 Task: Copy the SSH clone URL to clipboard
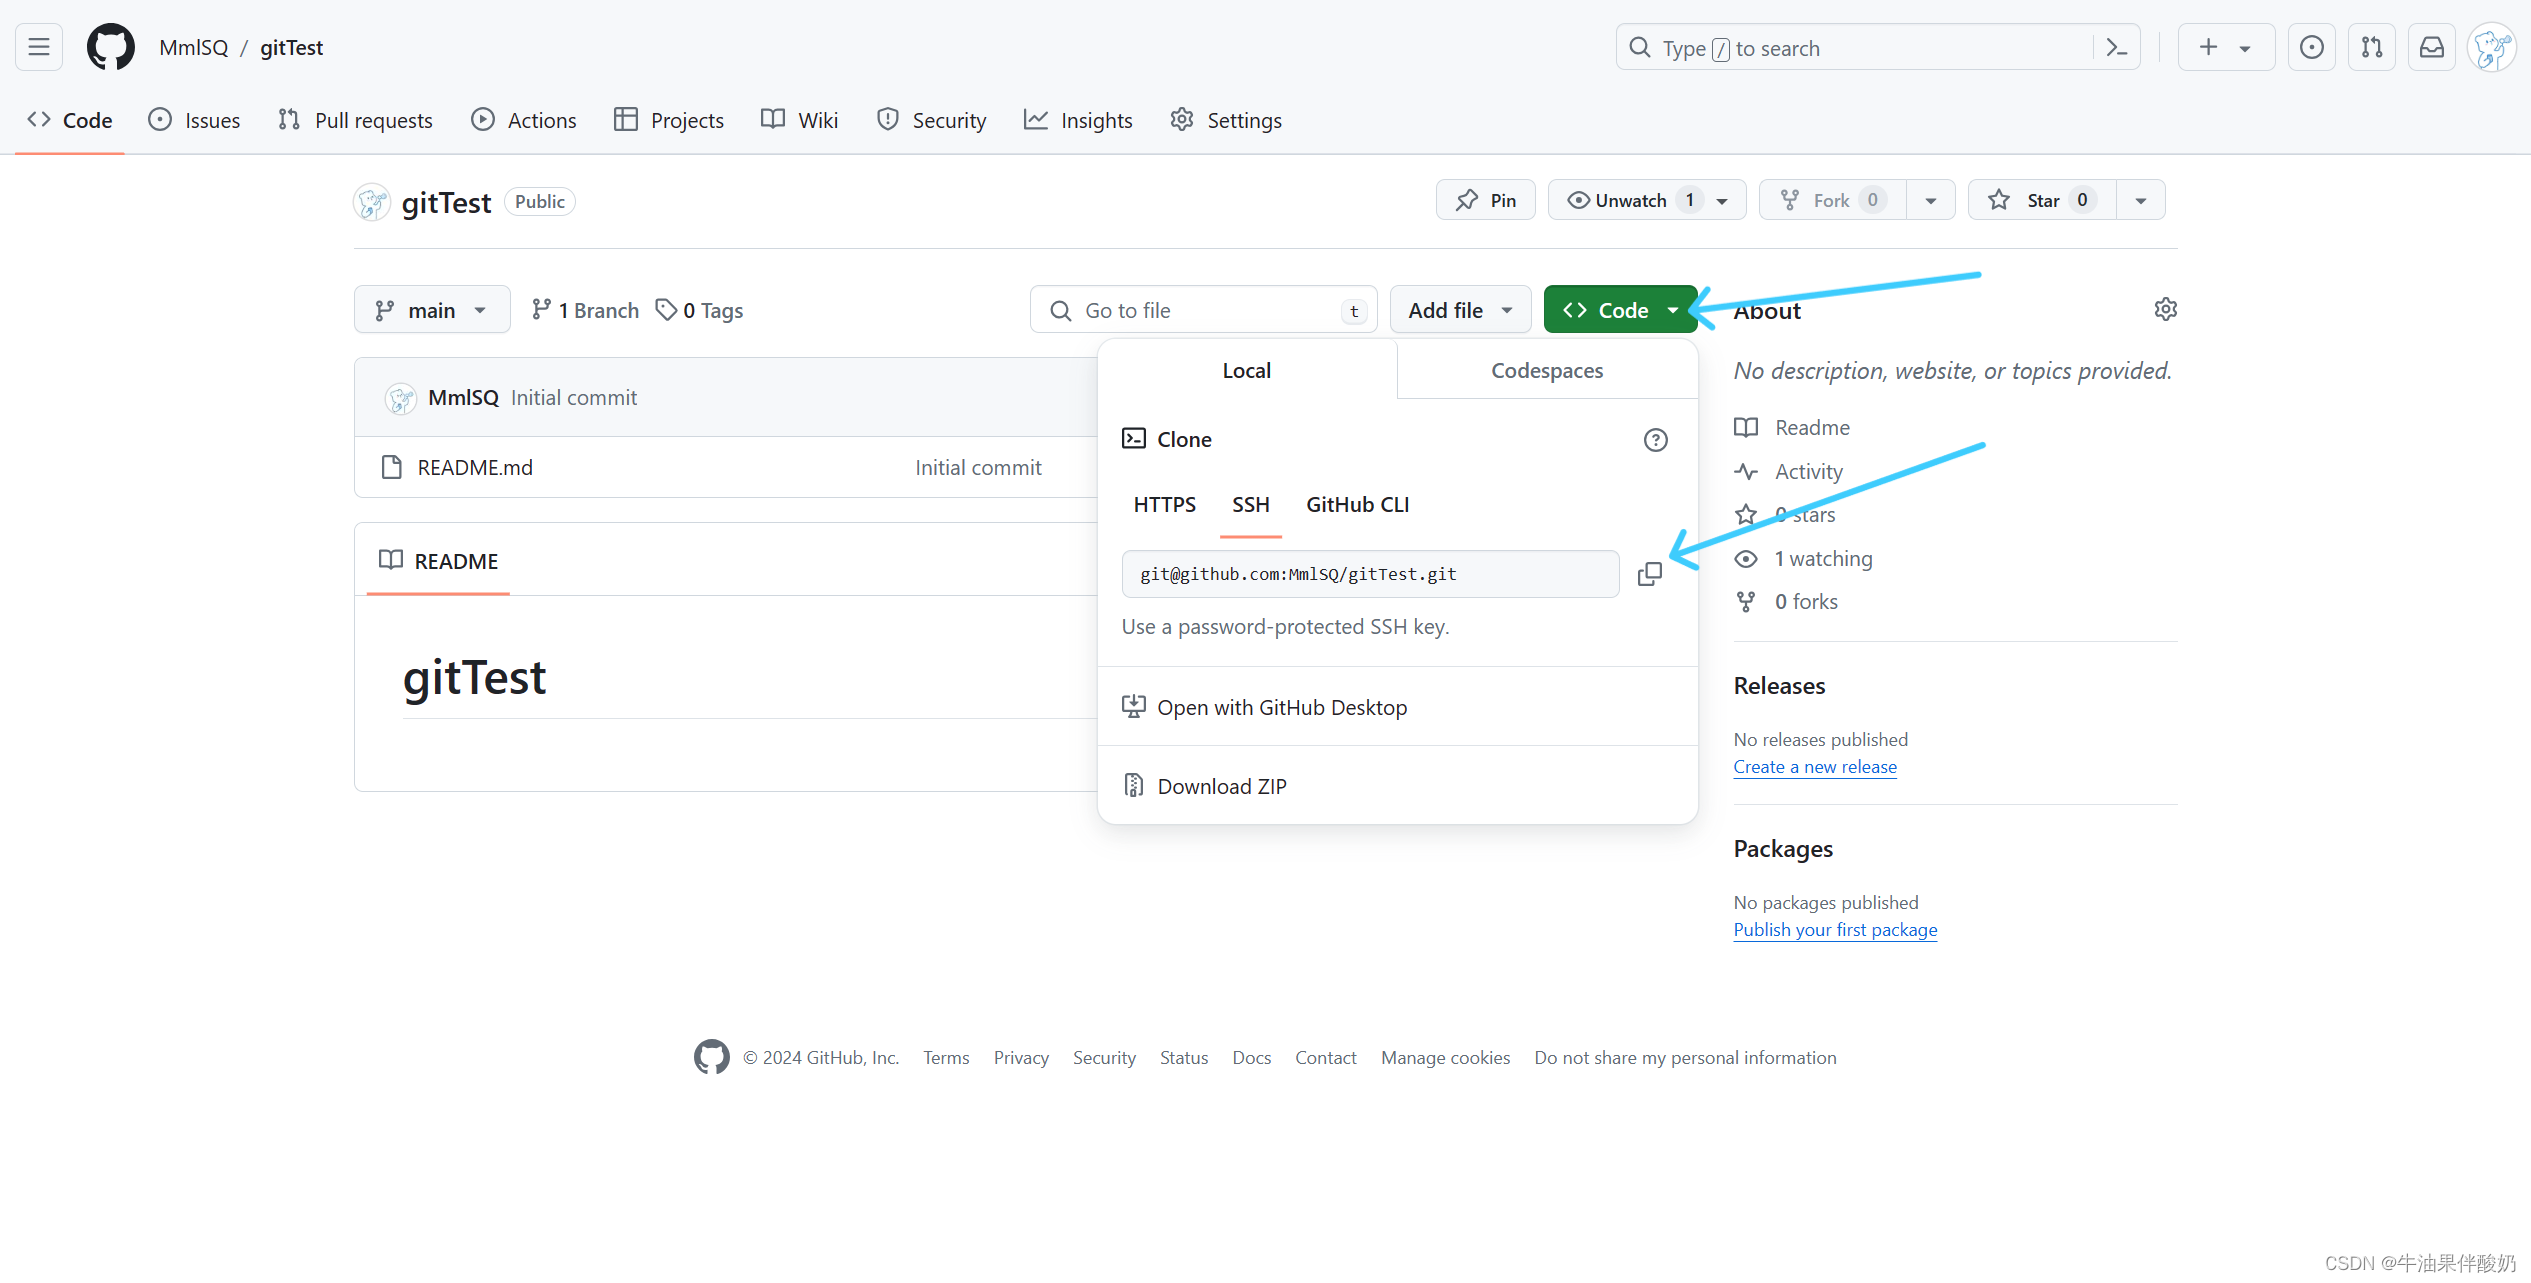tap(1649, 574)
